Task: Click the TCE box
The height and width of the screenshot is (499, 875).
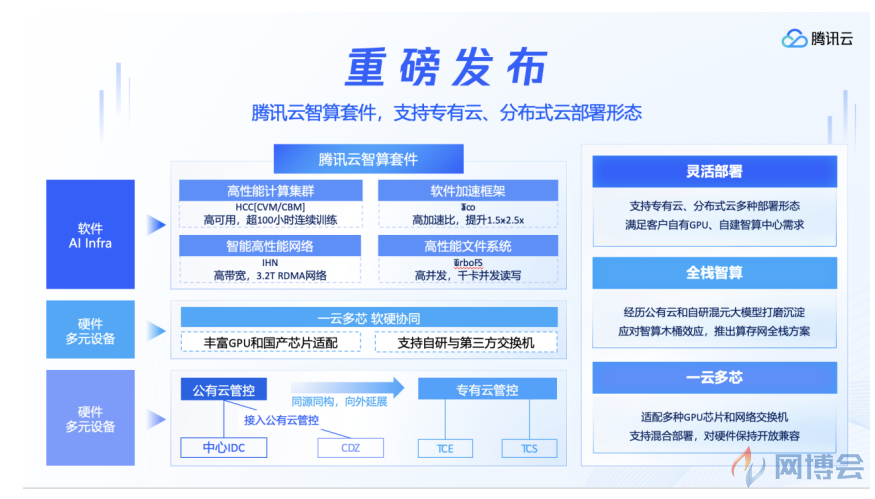Action: [x=445, y=449]
